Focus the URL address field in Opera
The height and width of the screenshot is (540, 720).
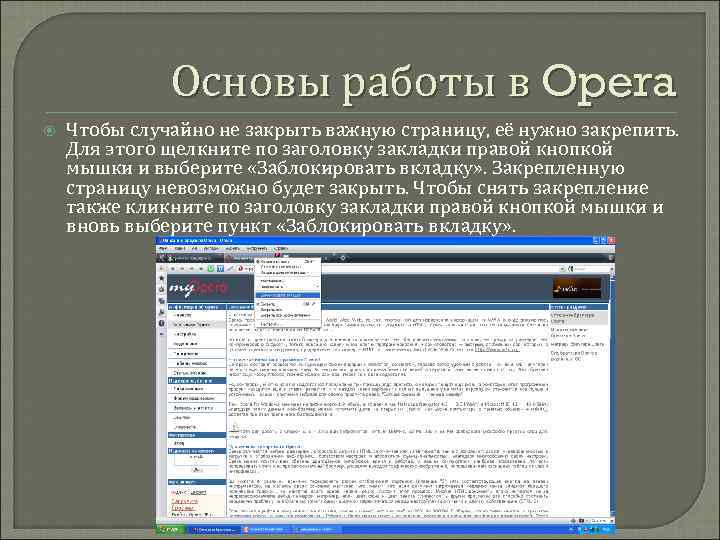[x=399, y=269]
